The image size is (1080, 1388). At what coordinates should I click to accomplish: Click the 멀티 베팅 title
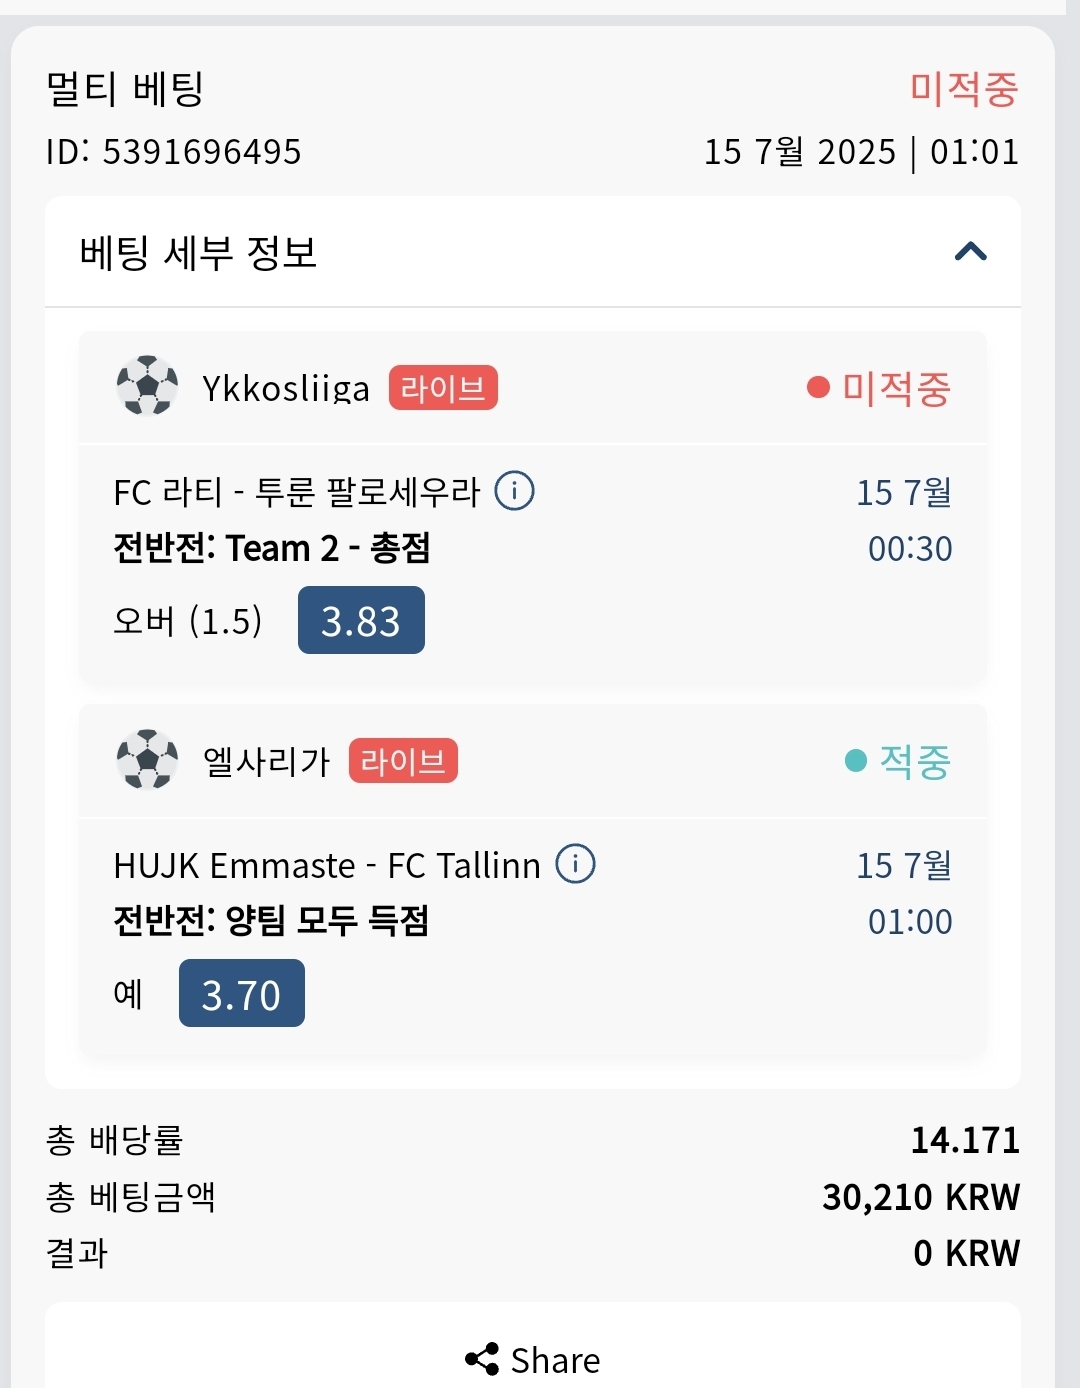[125, 88]
